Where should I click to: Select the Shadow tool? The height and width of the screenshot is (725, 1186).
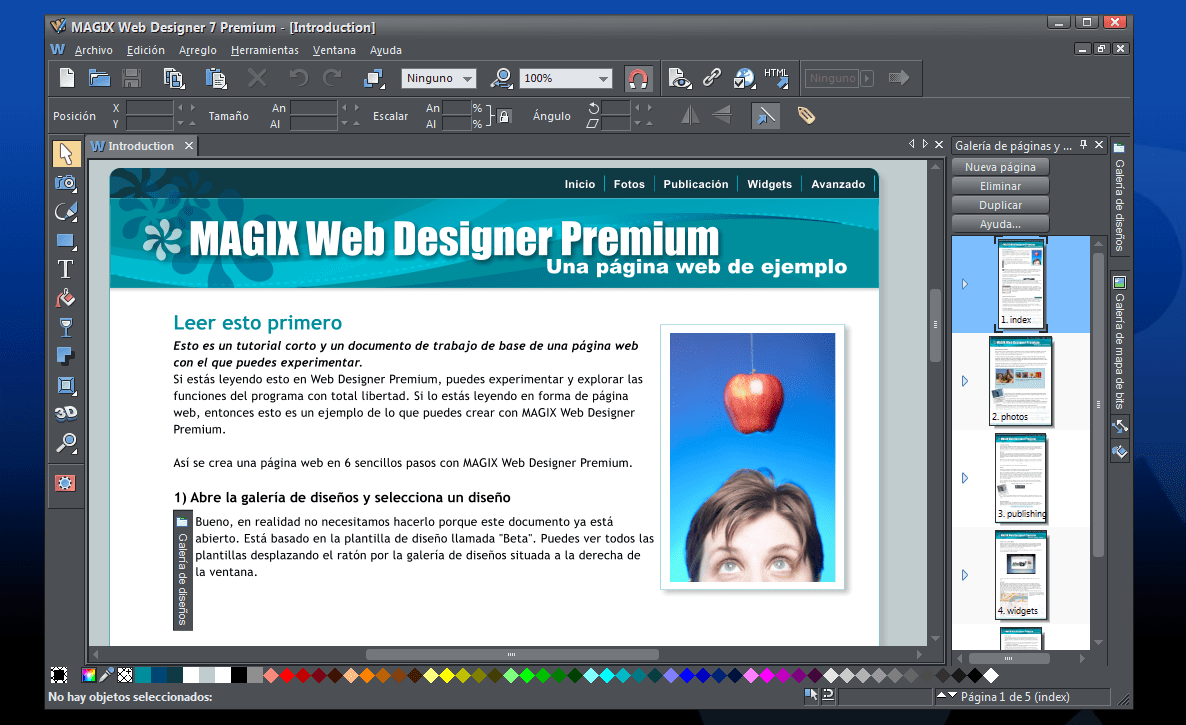(x=66, y=356)
